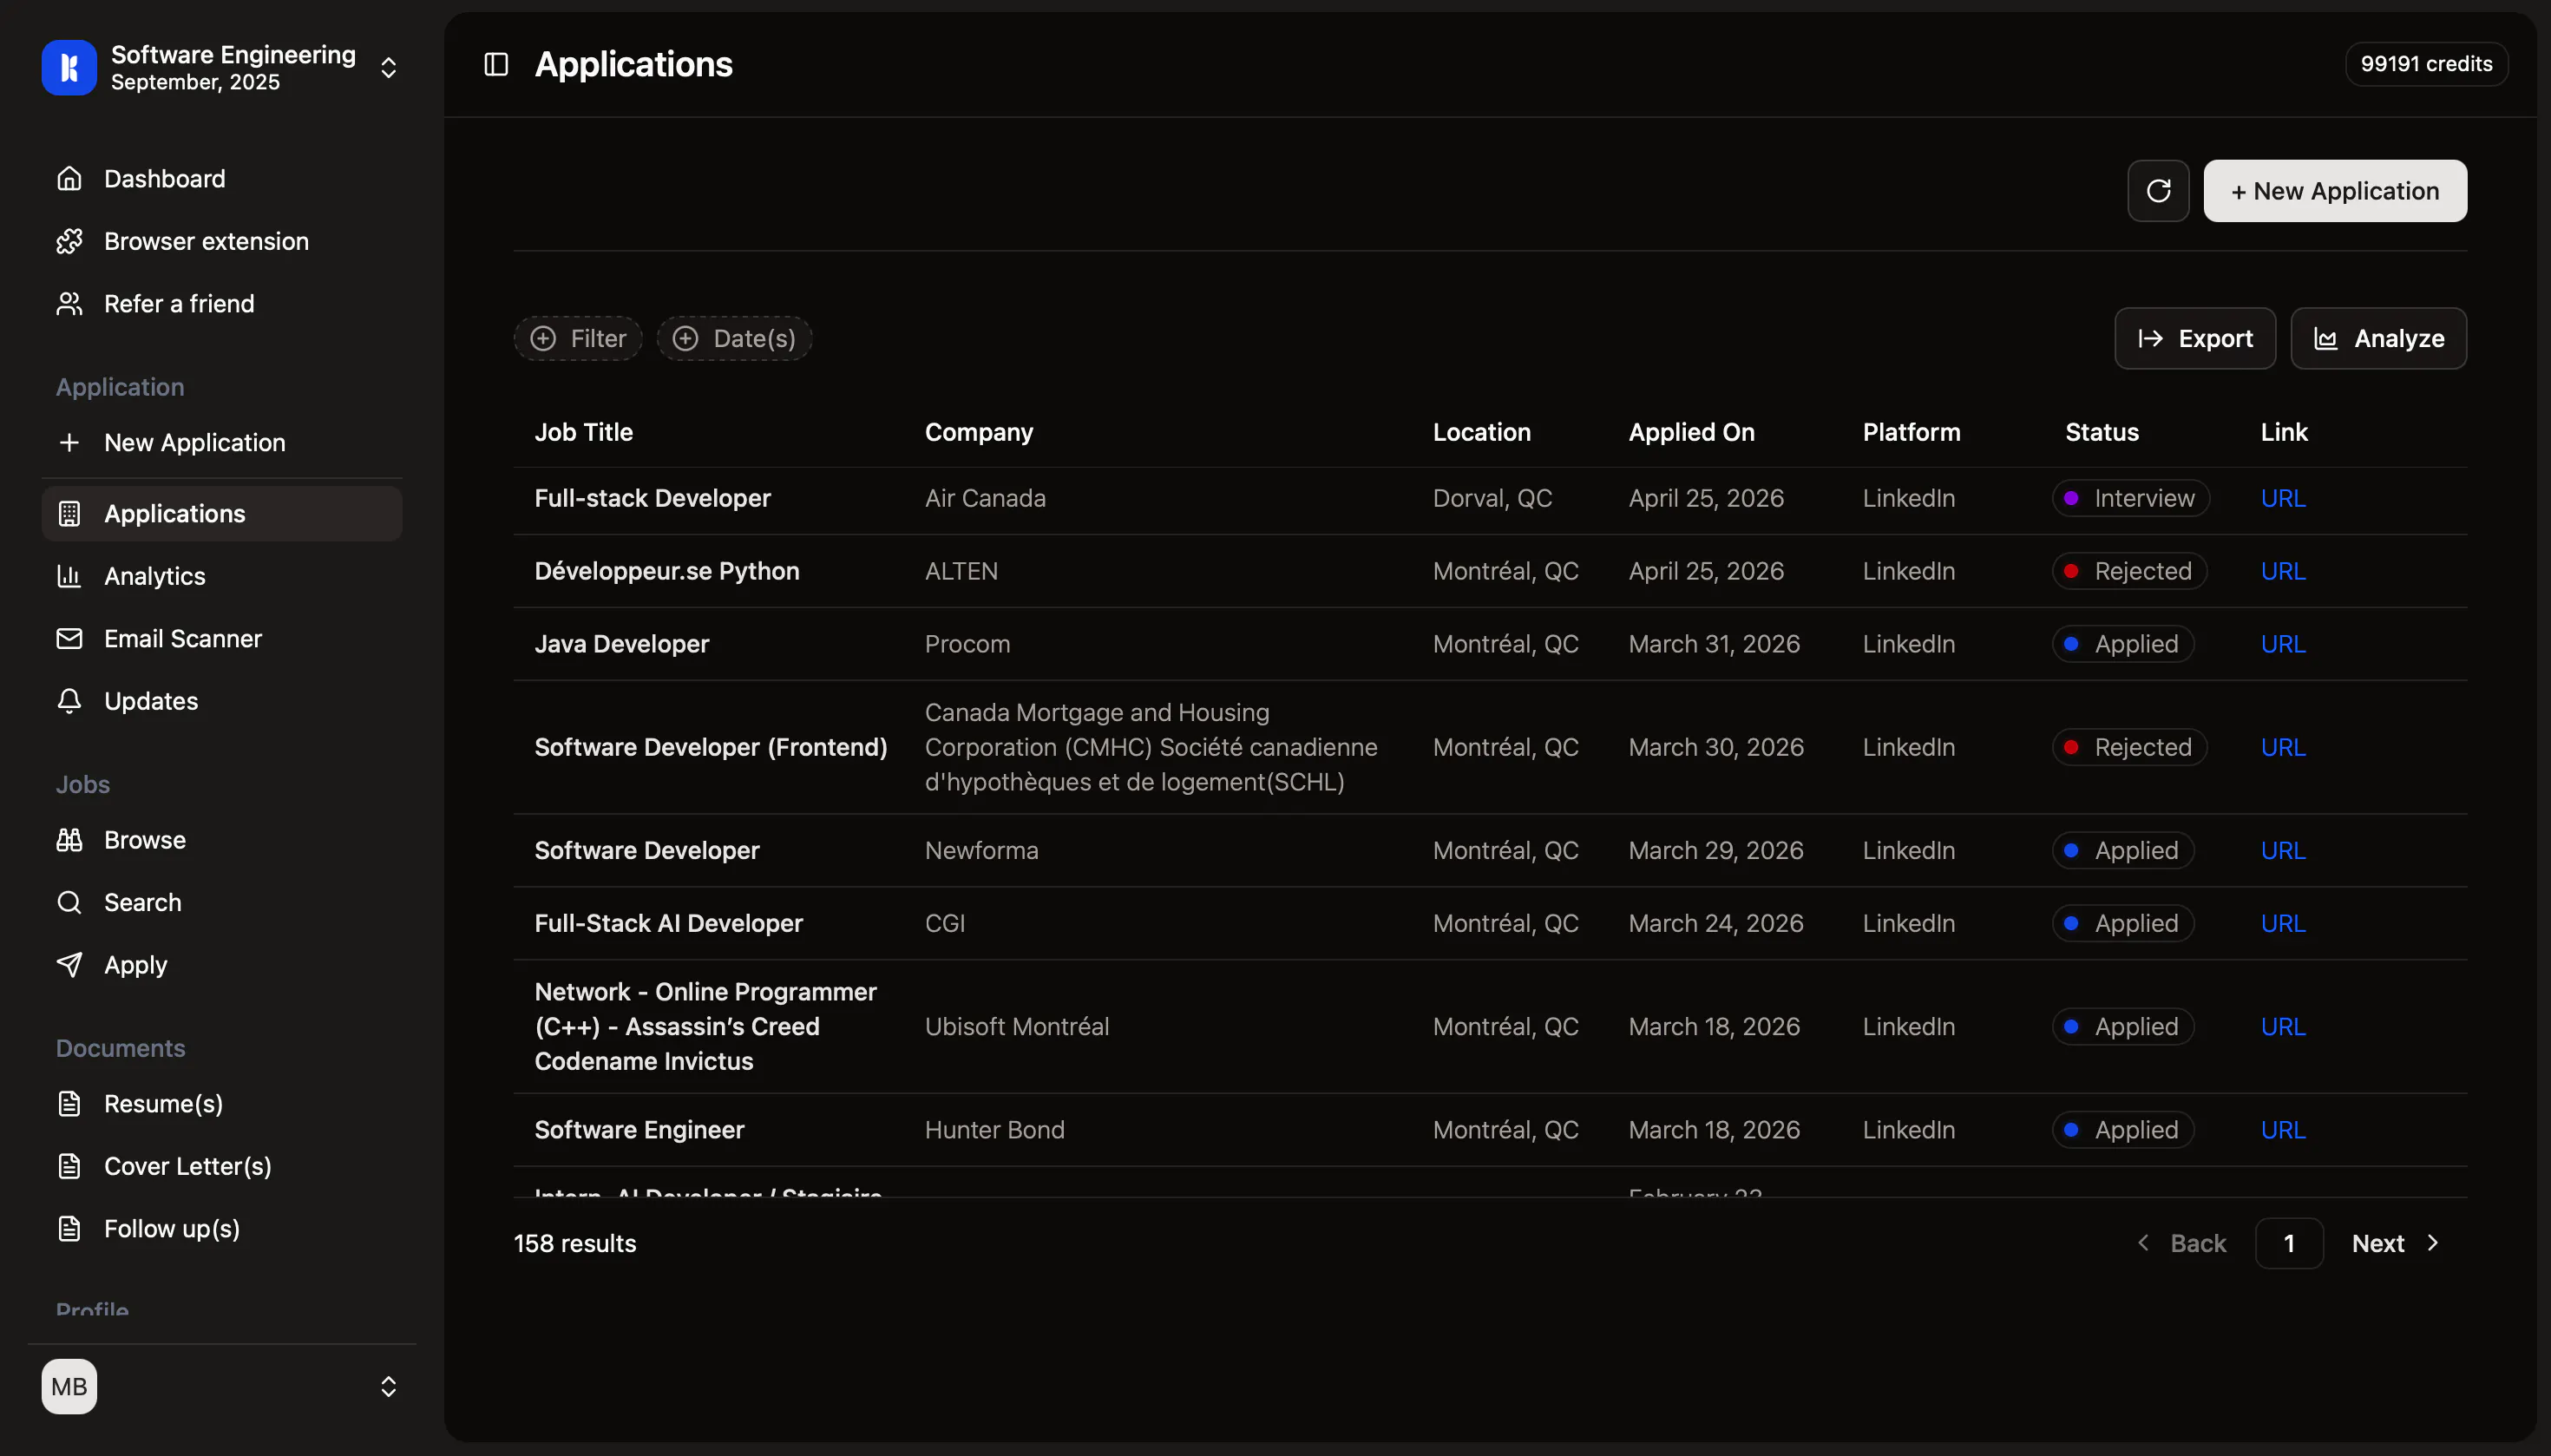The width and height of the screenshot is (2551, 1456).
Task: Select Full-stack Developer job title
Action: pyautogui.click(x=652, y=498)
